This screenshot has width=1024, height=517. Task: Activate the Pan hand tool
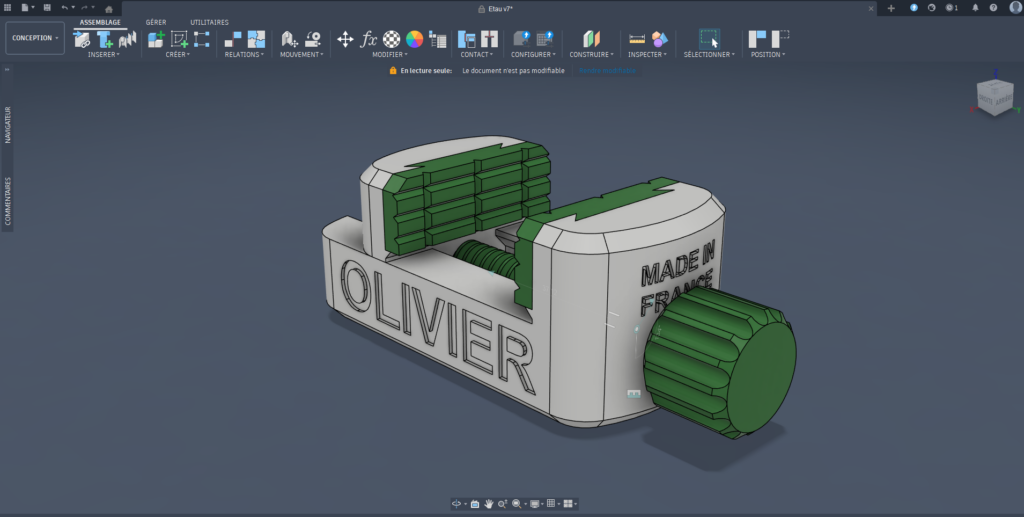tap(489, 504)
